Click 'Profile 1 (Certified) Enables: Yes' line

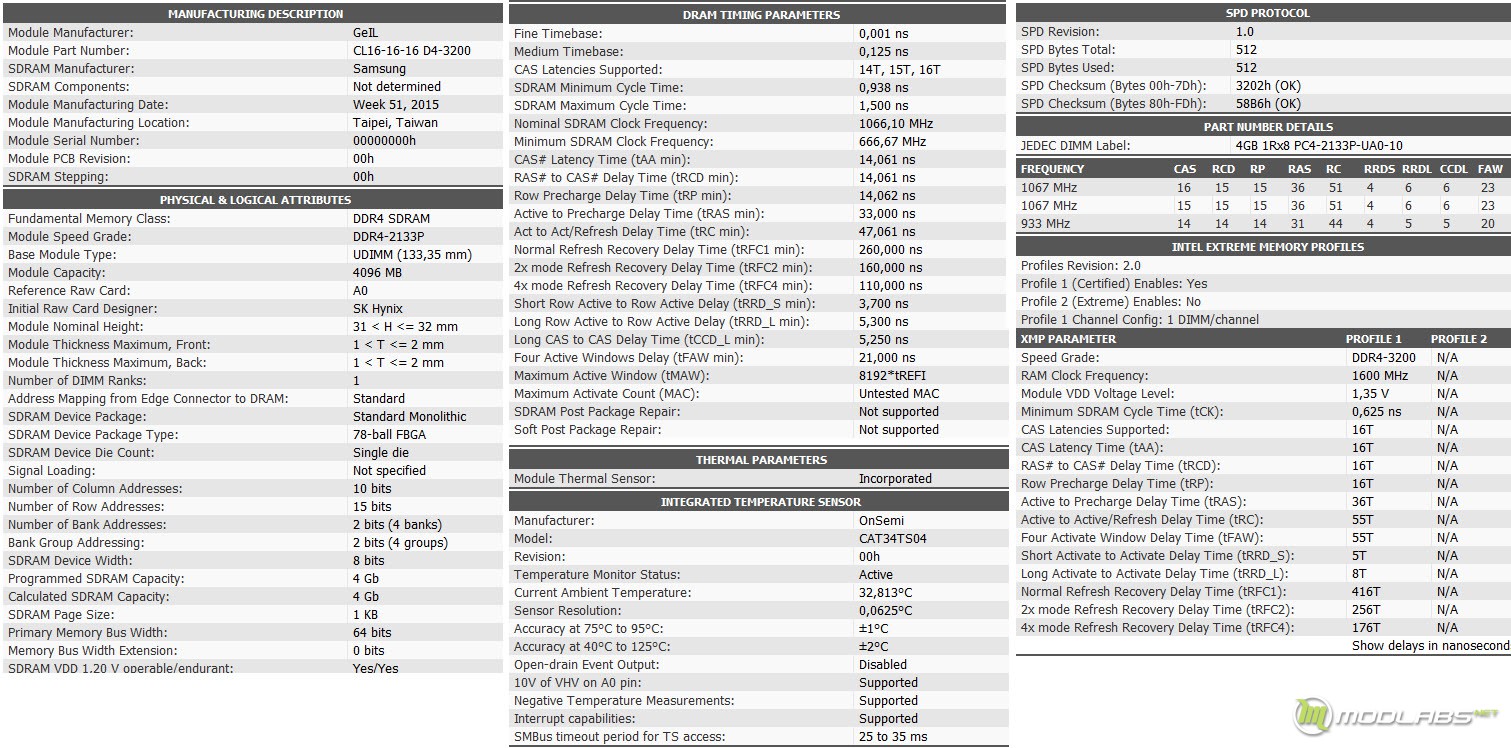1114,284
